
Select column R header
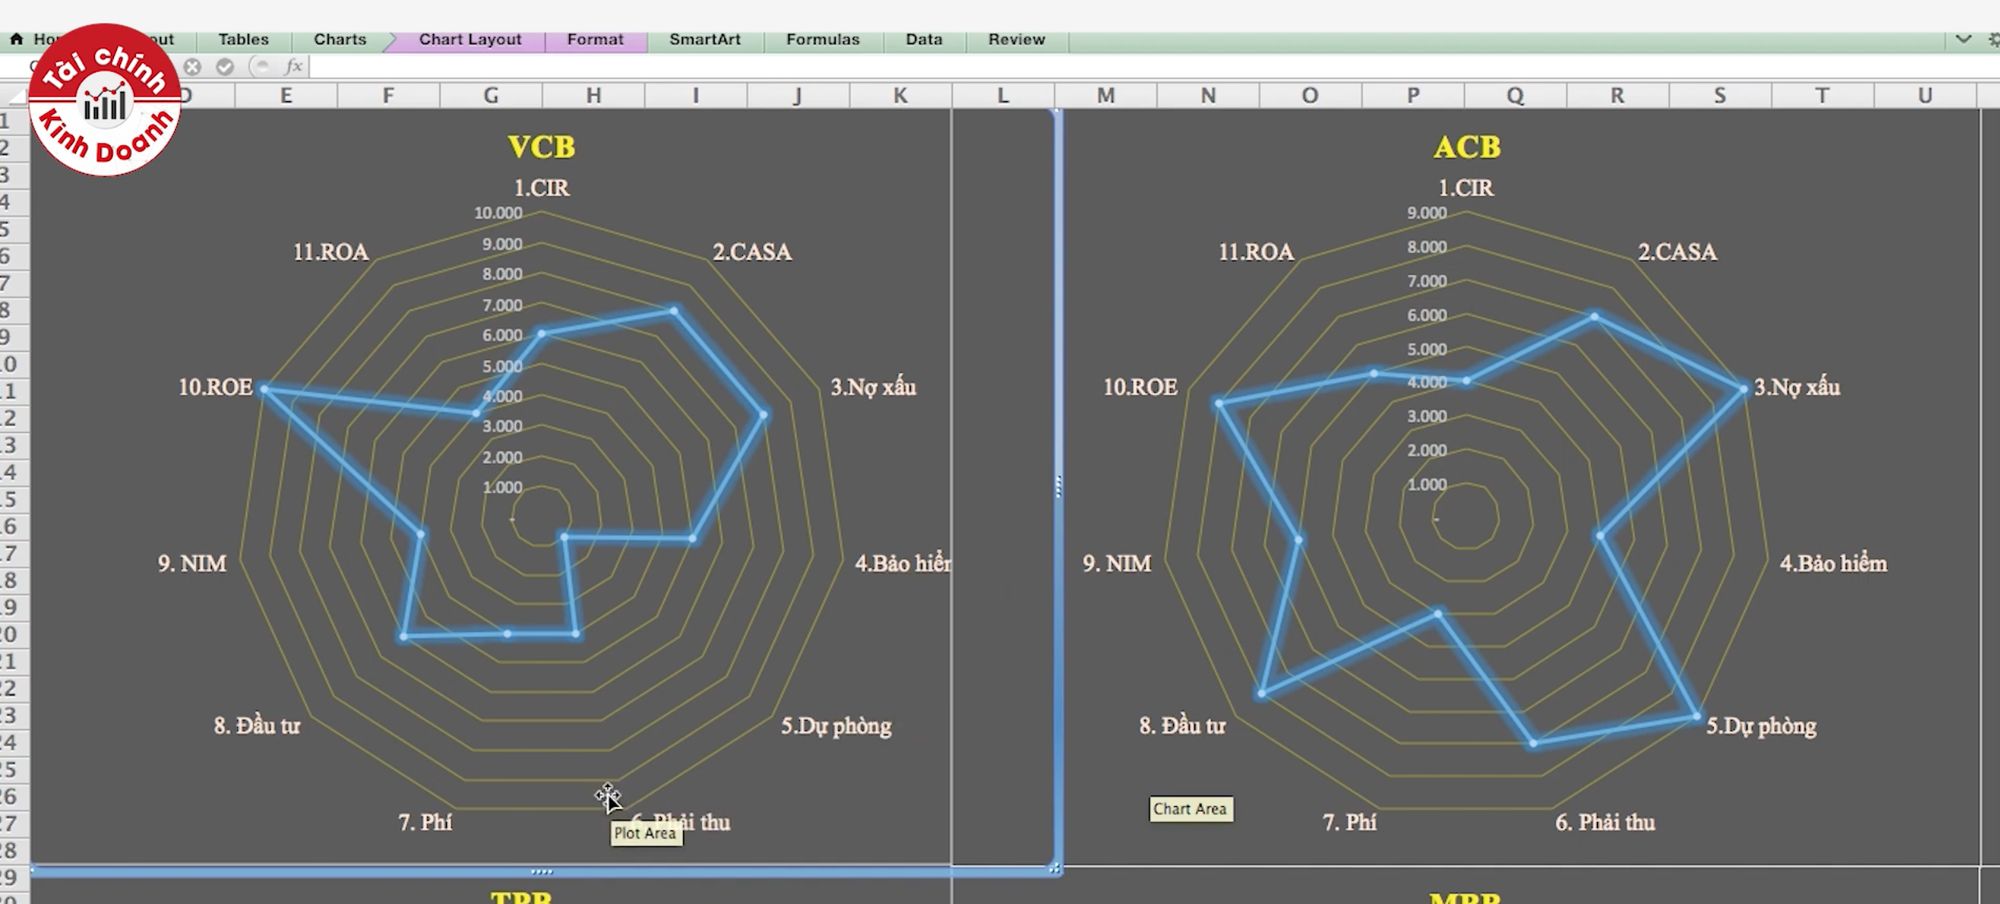click(1617, 95)
